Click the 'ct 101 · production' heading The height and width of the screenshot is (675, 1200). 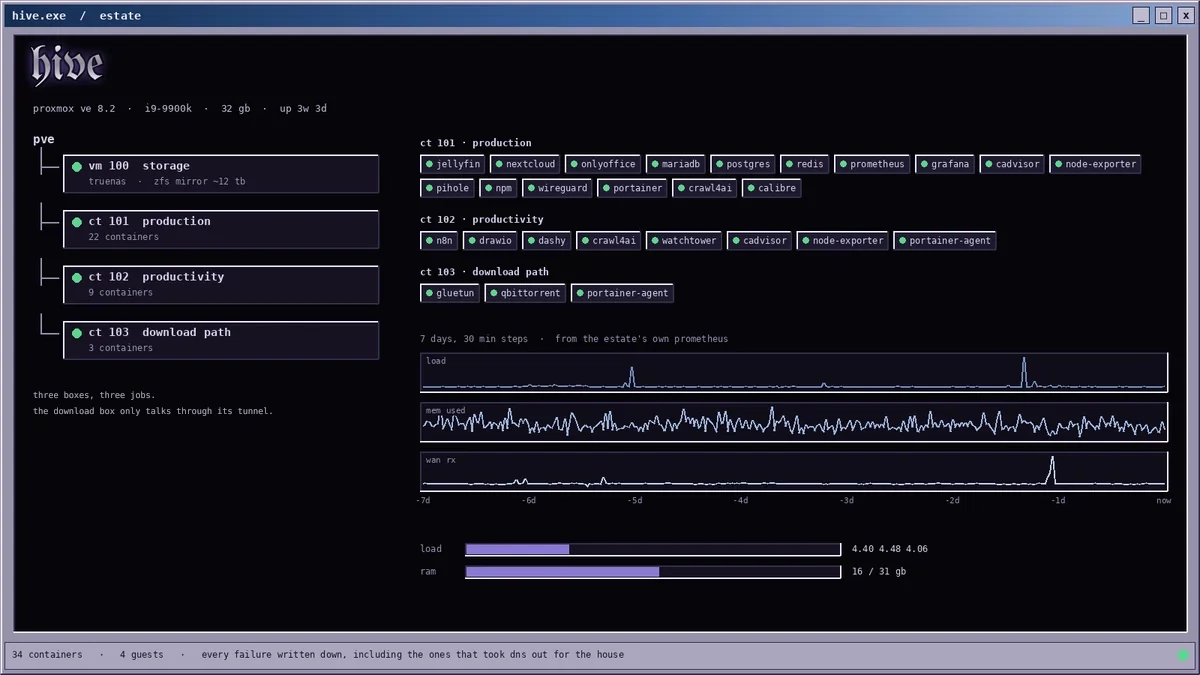476,143
